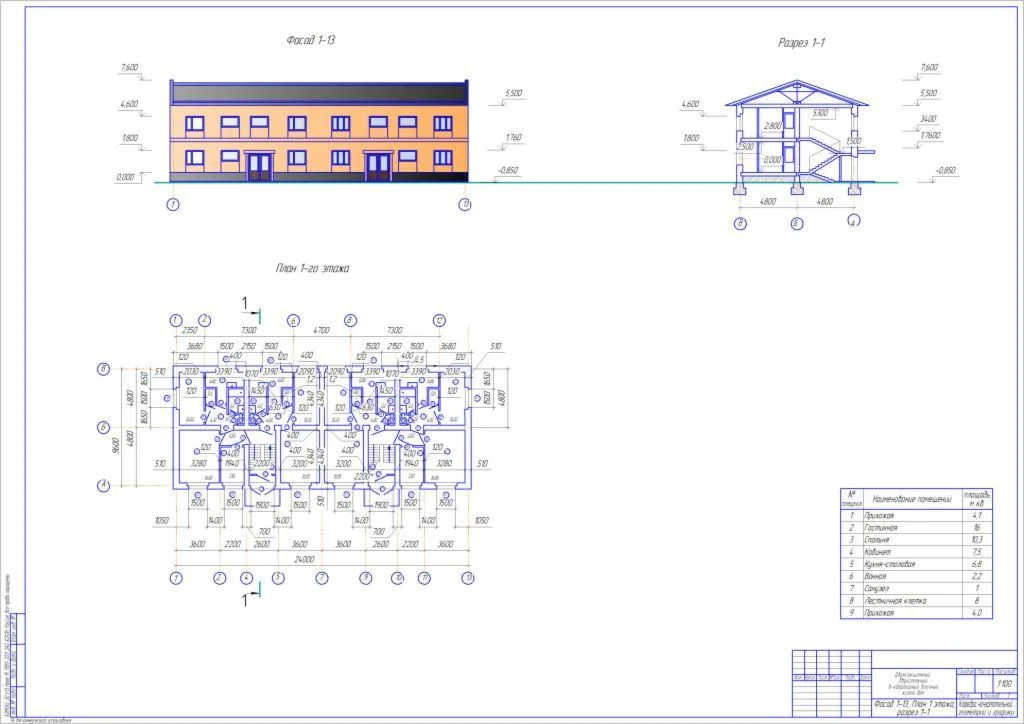Click the 'Наименование помещений' table header

pos(912,499)
